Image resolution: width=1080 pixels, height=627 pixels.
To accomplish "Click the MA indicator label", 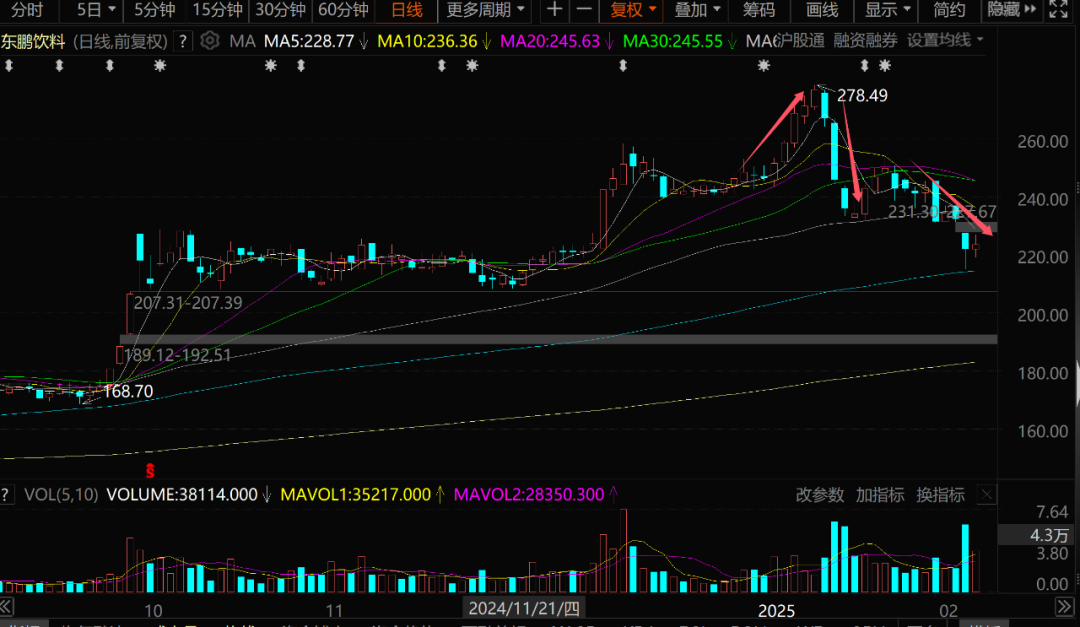I will (242, 41).
